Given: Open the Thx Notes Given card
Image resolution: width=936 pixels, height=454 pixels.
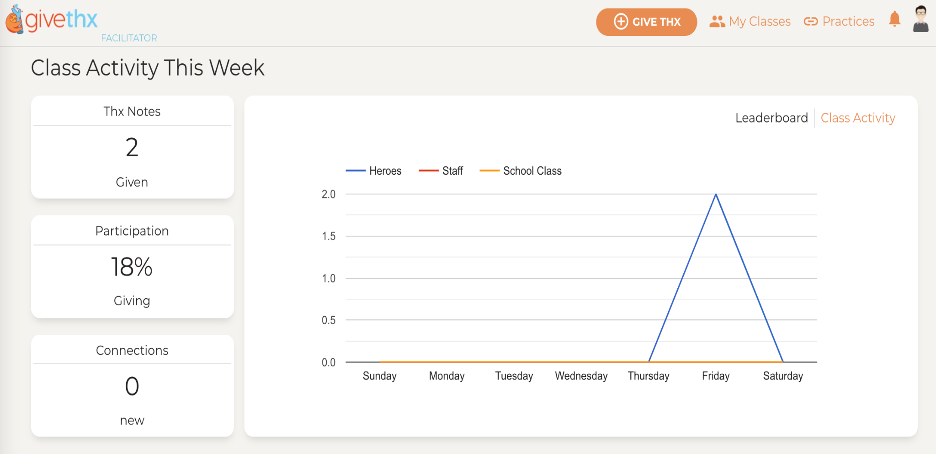Looking at the screenshot, I should pos(132,147).
